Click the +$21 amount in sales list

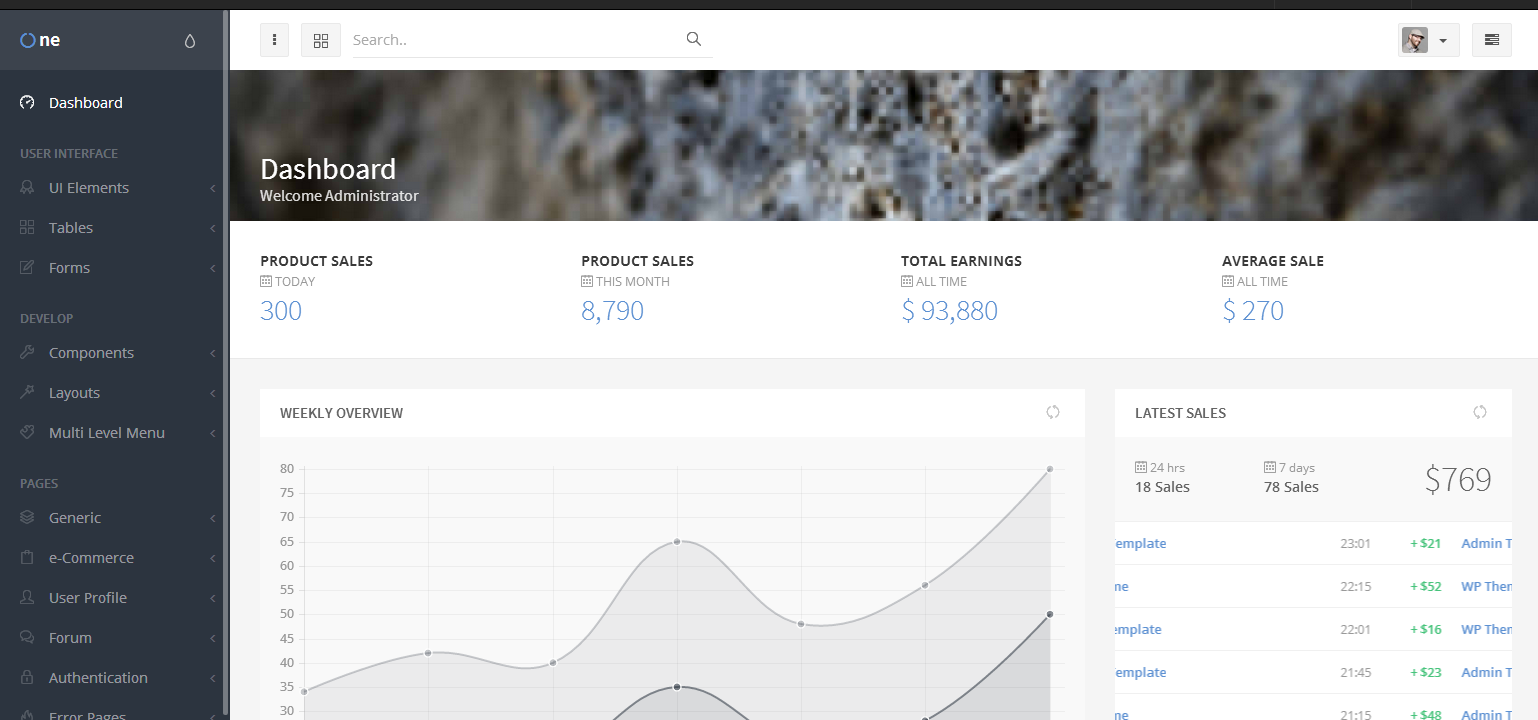coord(1426,544)
